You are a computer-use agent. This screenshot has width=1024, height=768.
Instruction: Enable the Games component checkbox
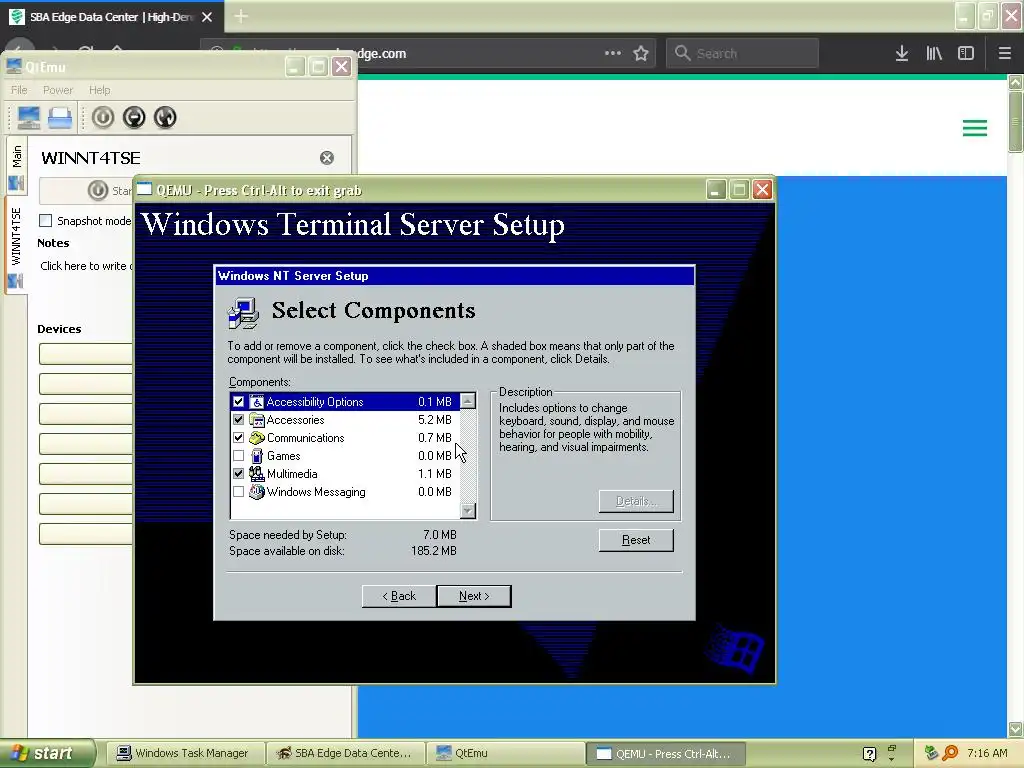click(238, 456)
